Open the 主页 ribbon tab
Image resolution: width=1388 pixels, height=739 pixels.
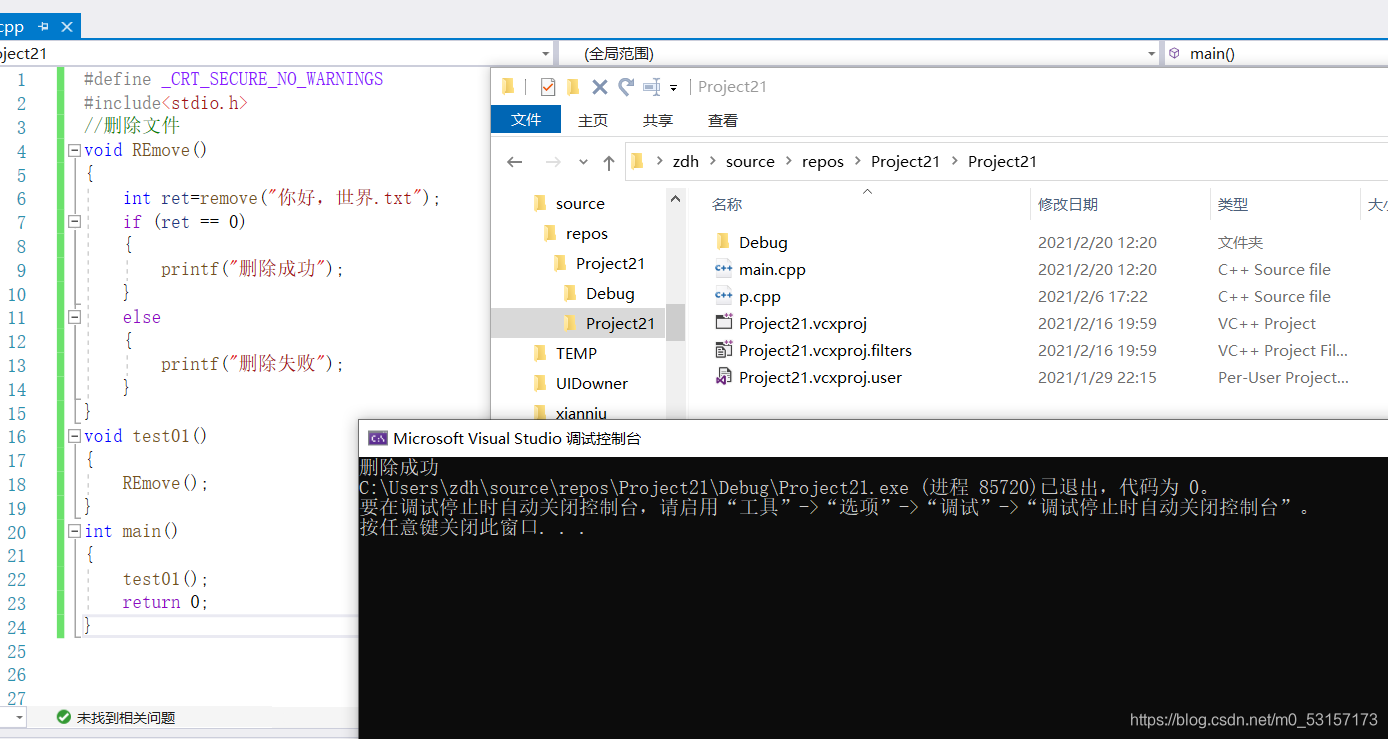coord(593,120)
